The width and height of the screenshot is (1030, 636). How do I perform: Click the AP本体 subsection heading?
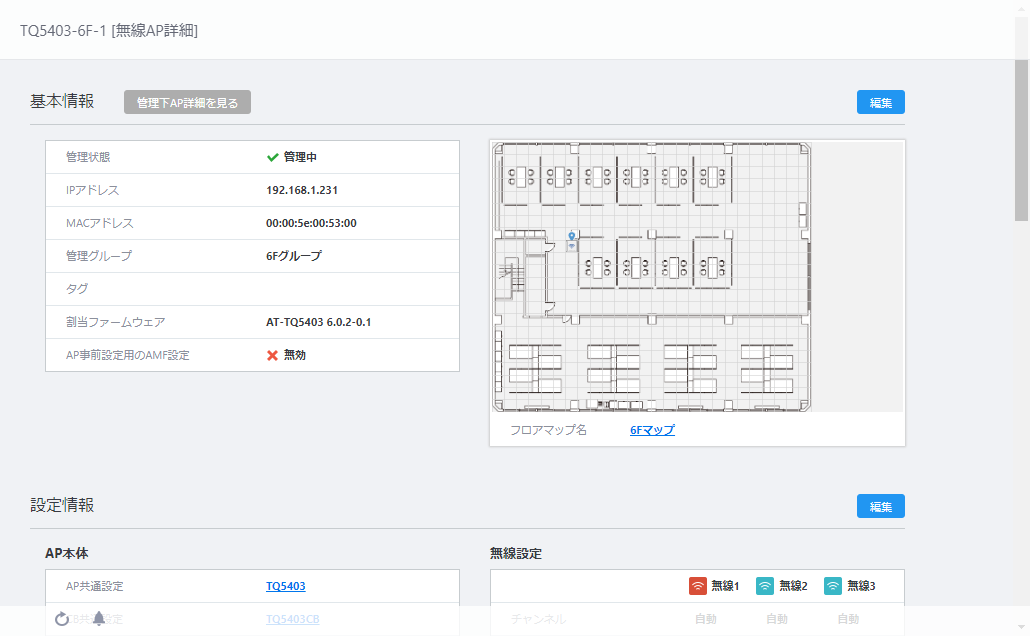(66, 554)
